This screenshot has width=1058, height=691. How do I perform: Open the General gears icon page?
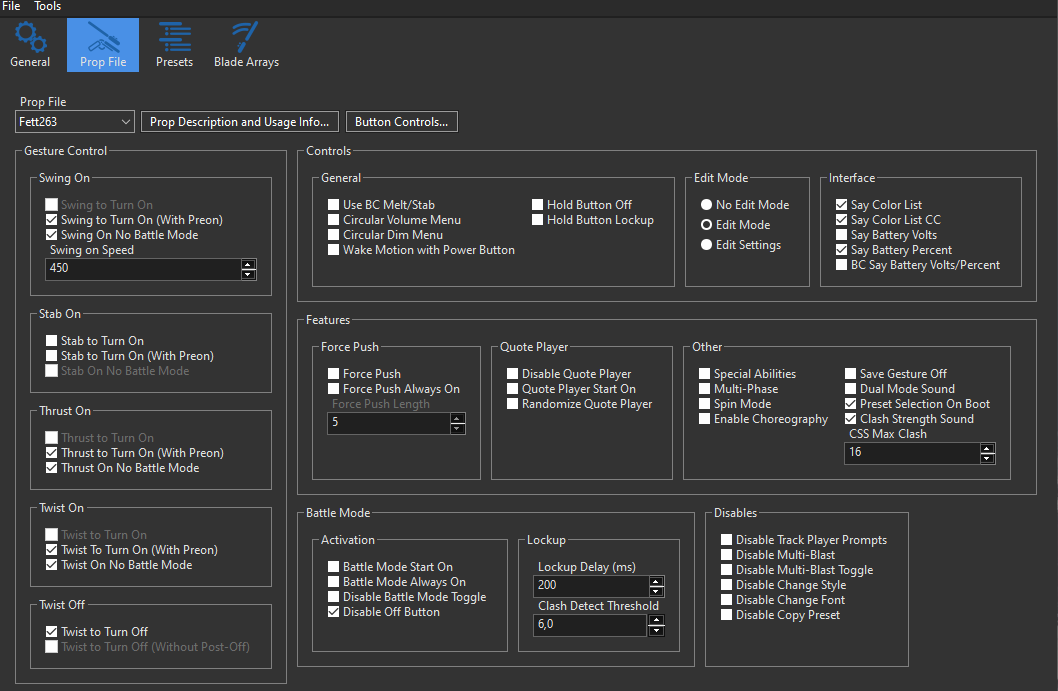point(30,45)
